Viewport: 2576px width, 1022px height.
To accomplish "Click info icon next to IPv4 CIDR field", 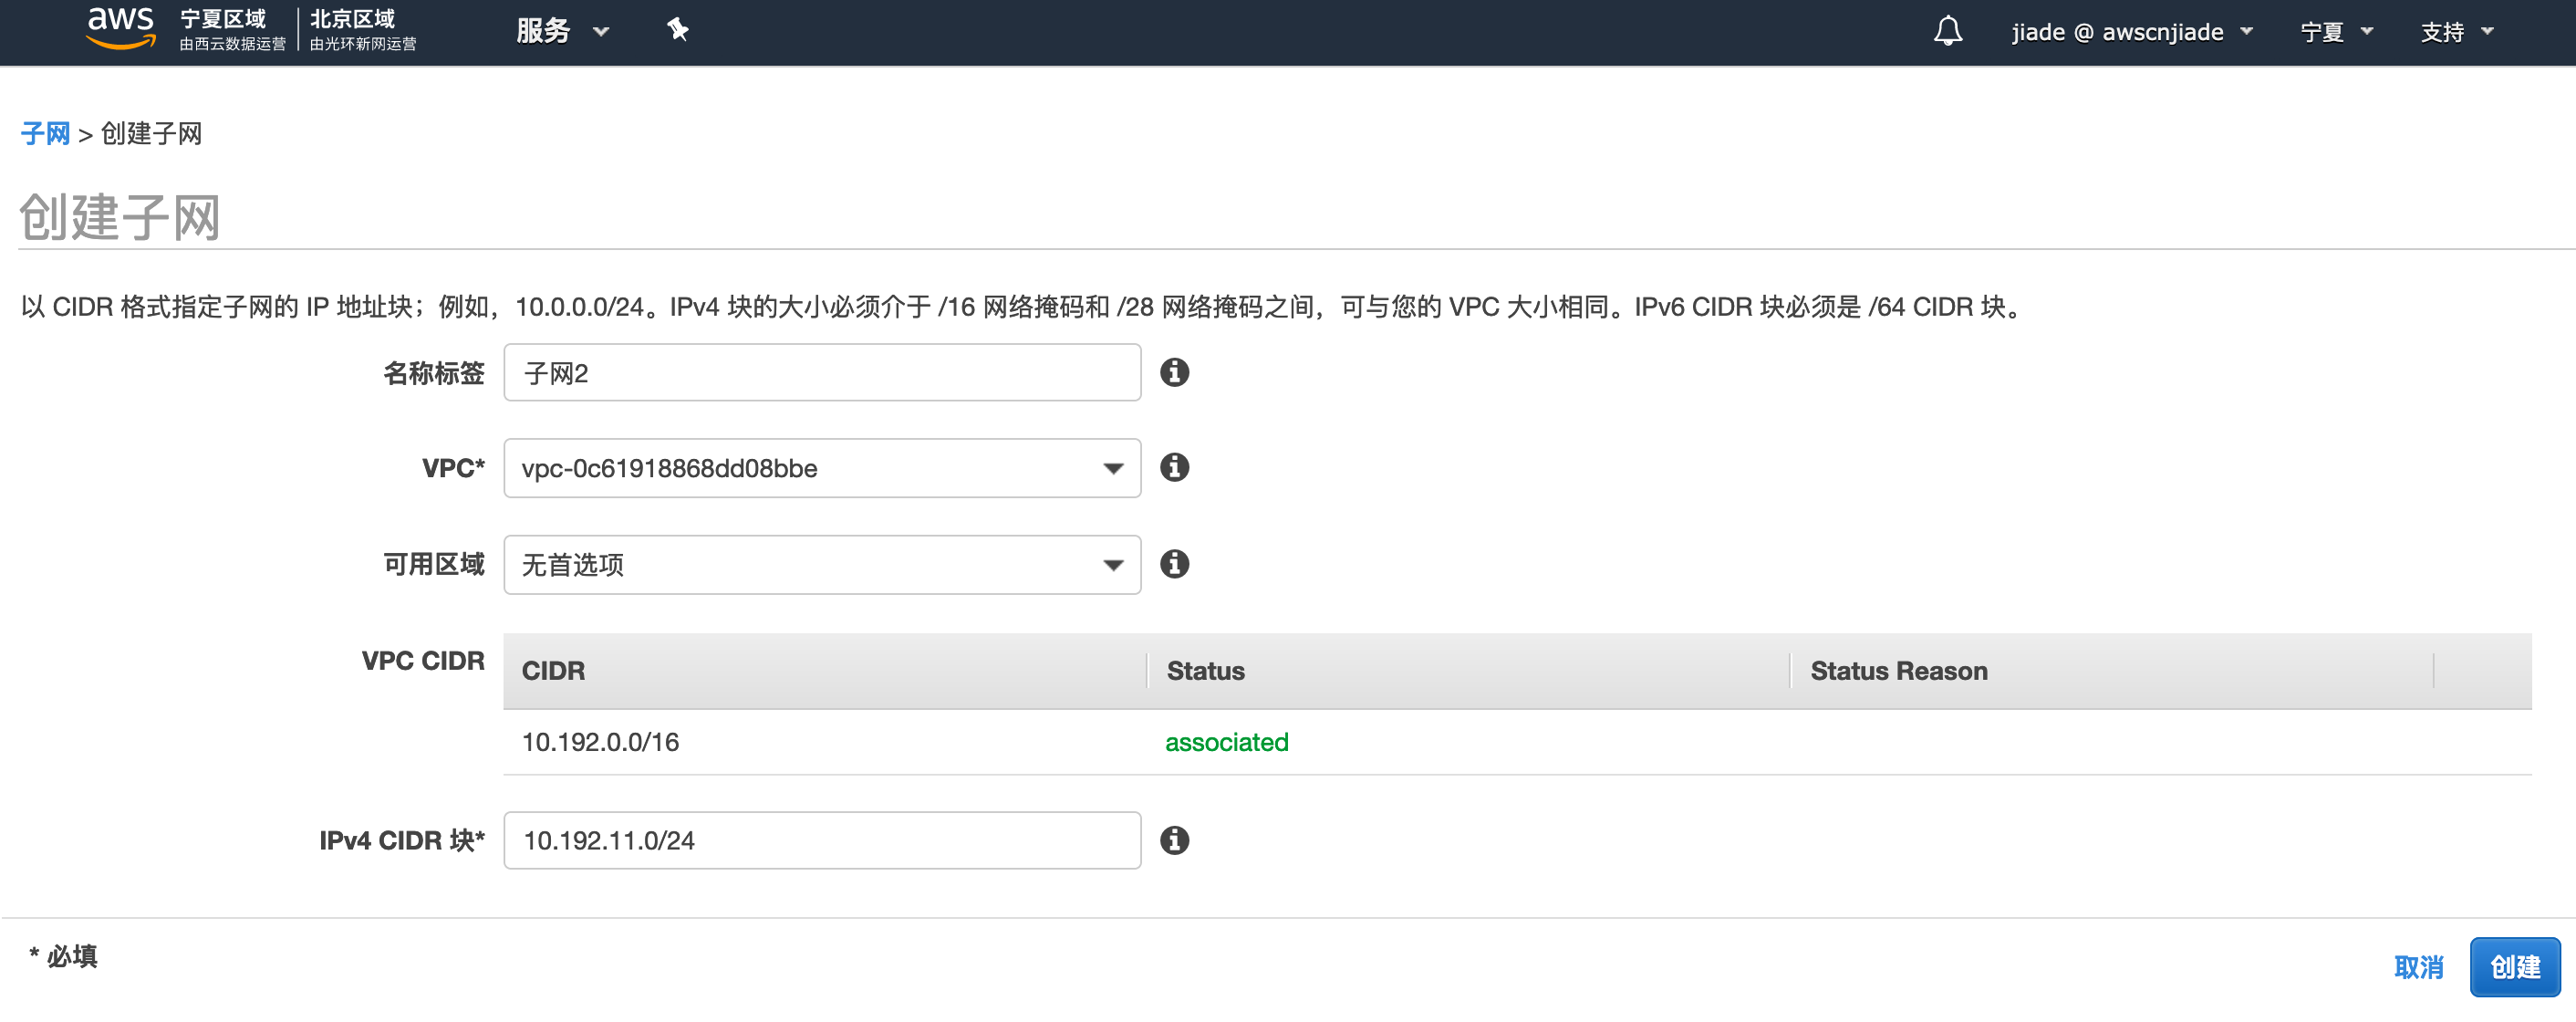I will tap(1174, 840).
